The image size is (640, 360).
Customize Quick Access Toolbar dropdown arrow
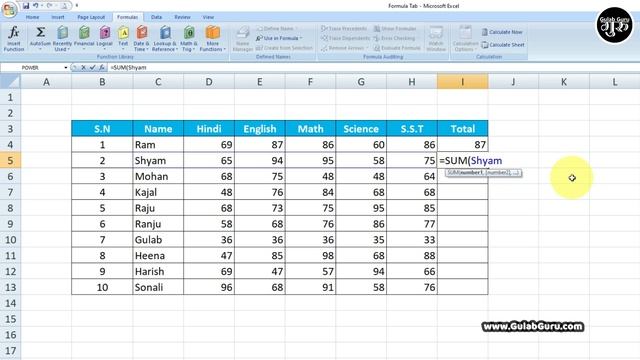pyautogui.click(x=77, y=6)
